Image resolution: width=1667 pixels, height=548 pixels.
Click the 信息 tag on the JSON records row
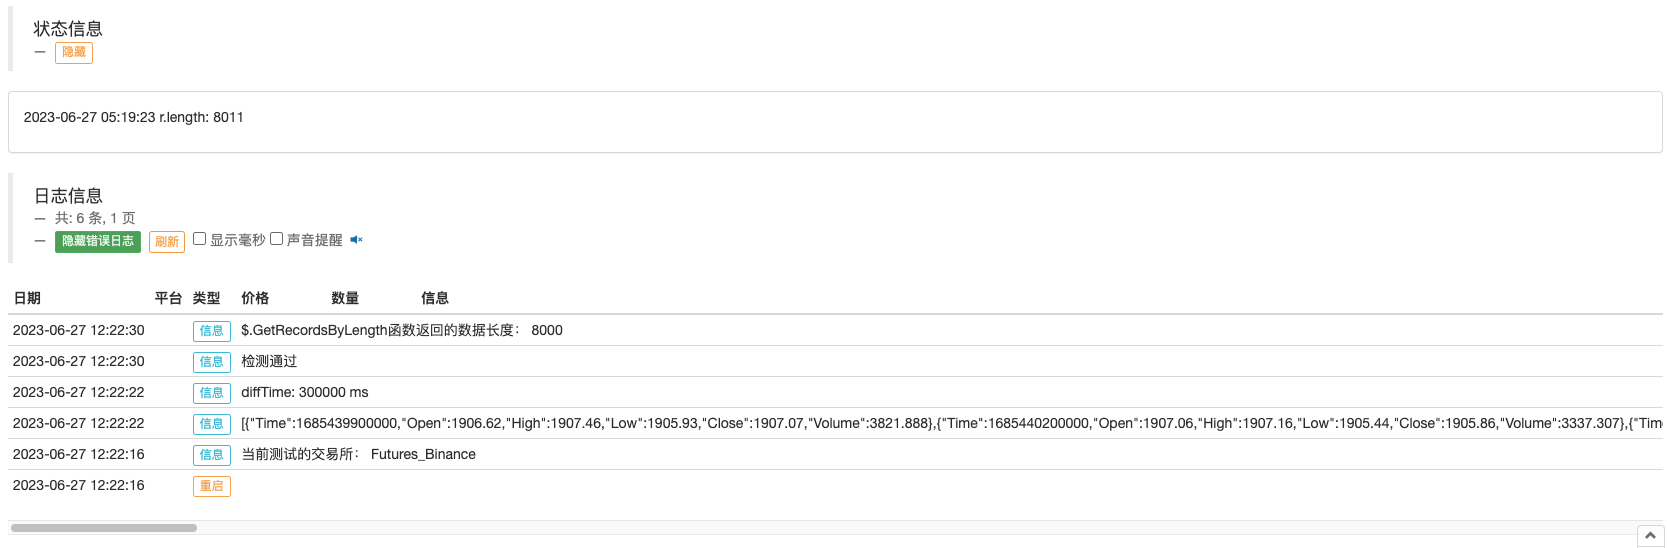tap(212, 424)
